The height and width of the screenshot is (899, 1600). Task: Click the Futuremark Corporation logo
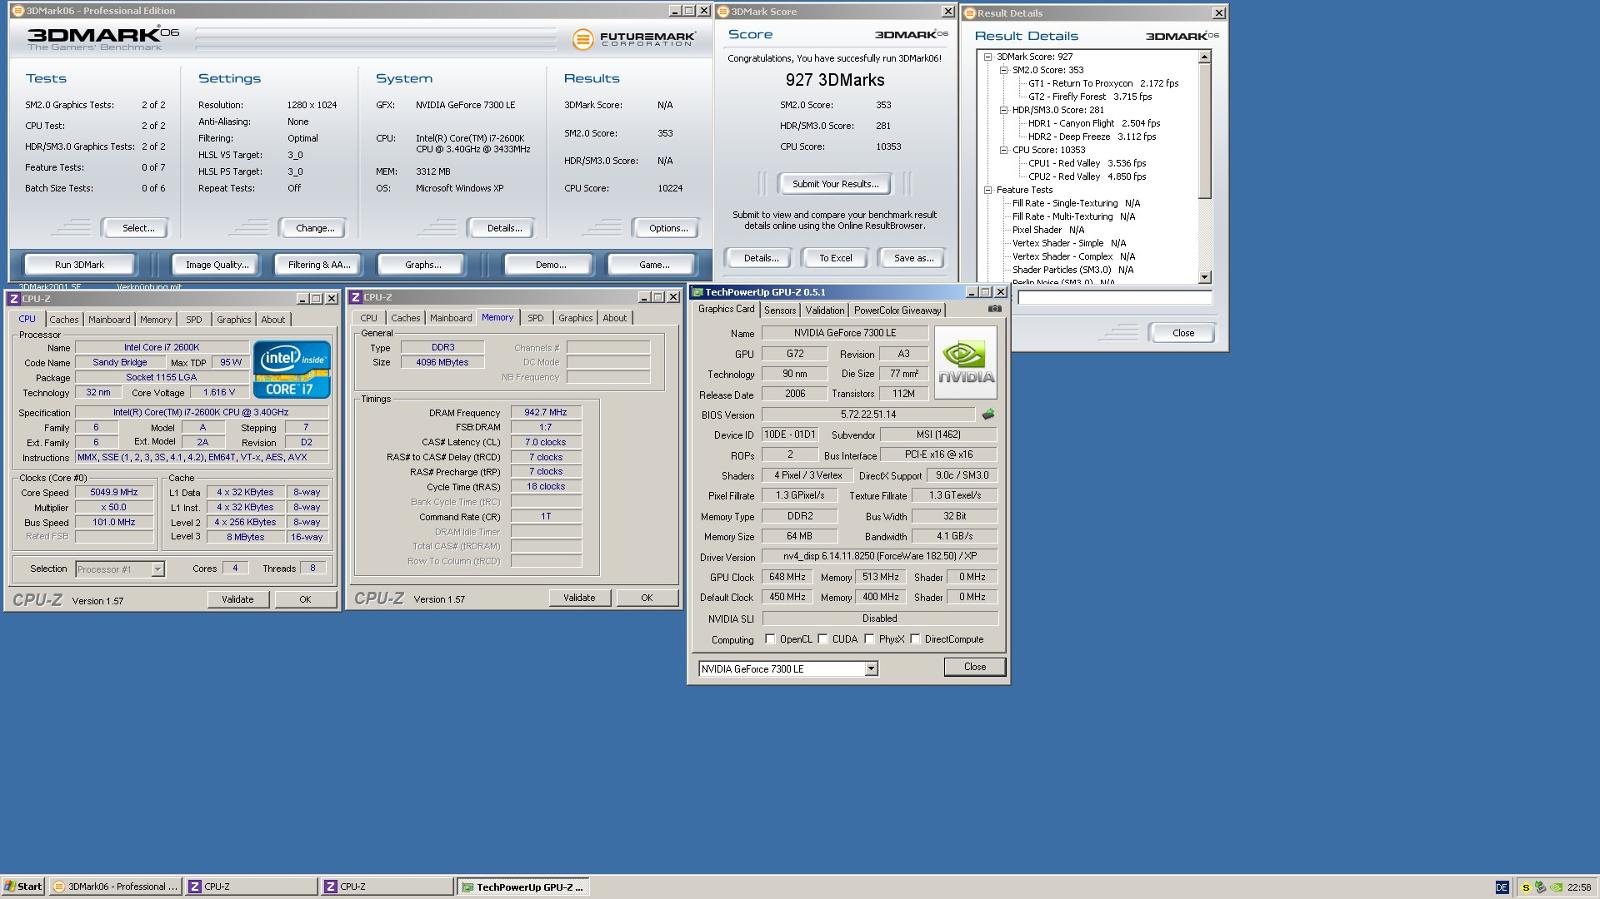(634, 40)
